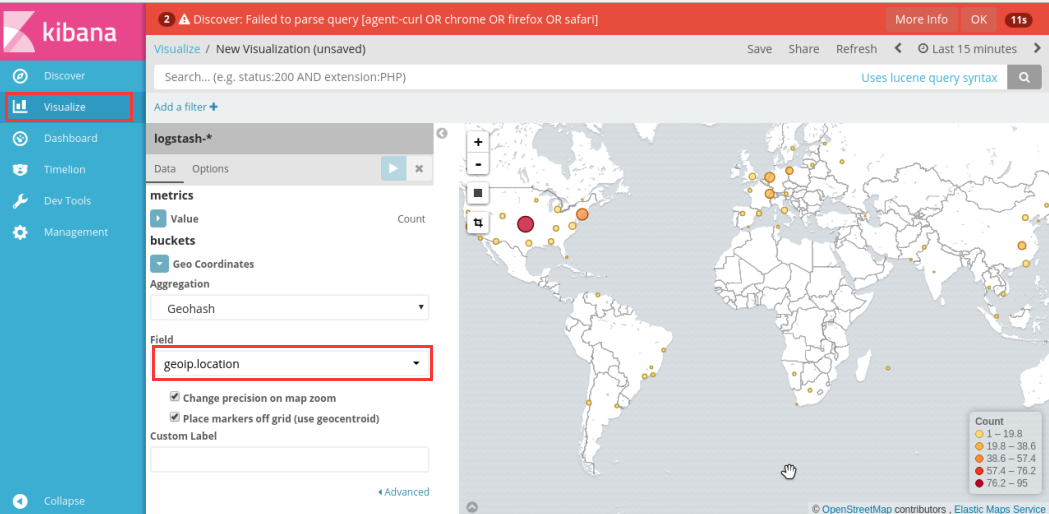Viewport: 1049px width, 514px height.
Task: Toggle Place markers off grid checkbox
Action: click(175, 418)
